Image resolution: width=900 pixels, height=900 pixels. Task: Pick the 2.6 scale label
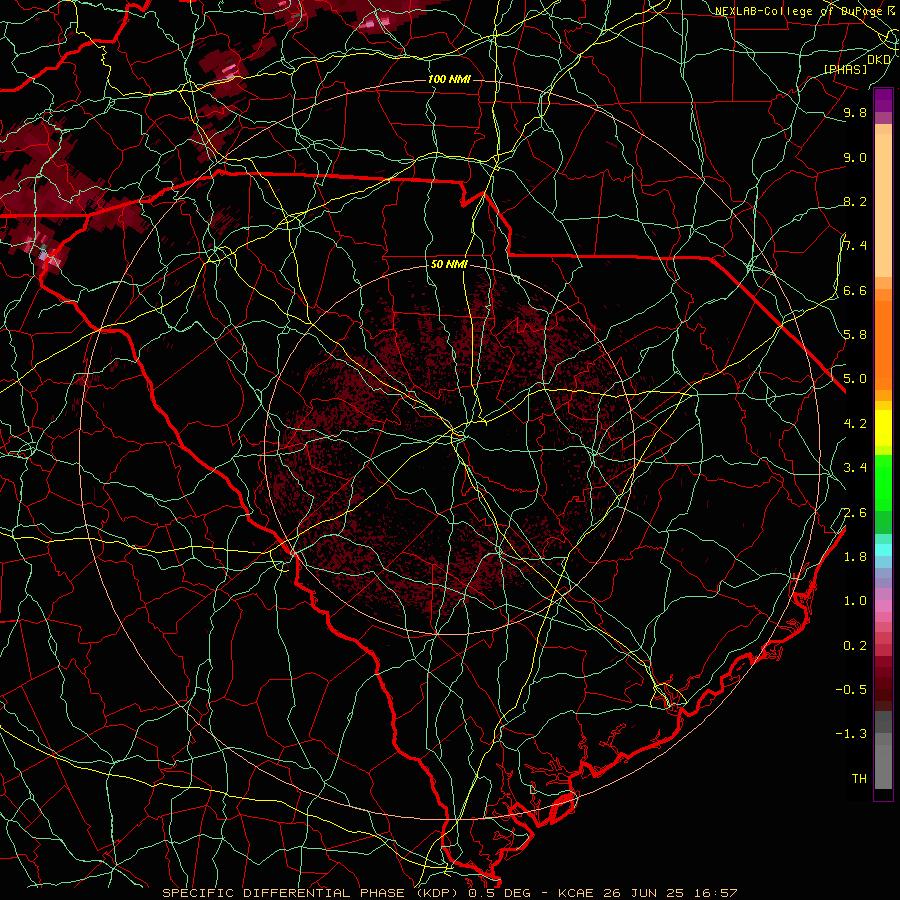tap(855, 513)
